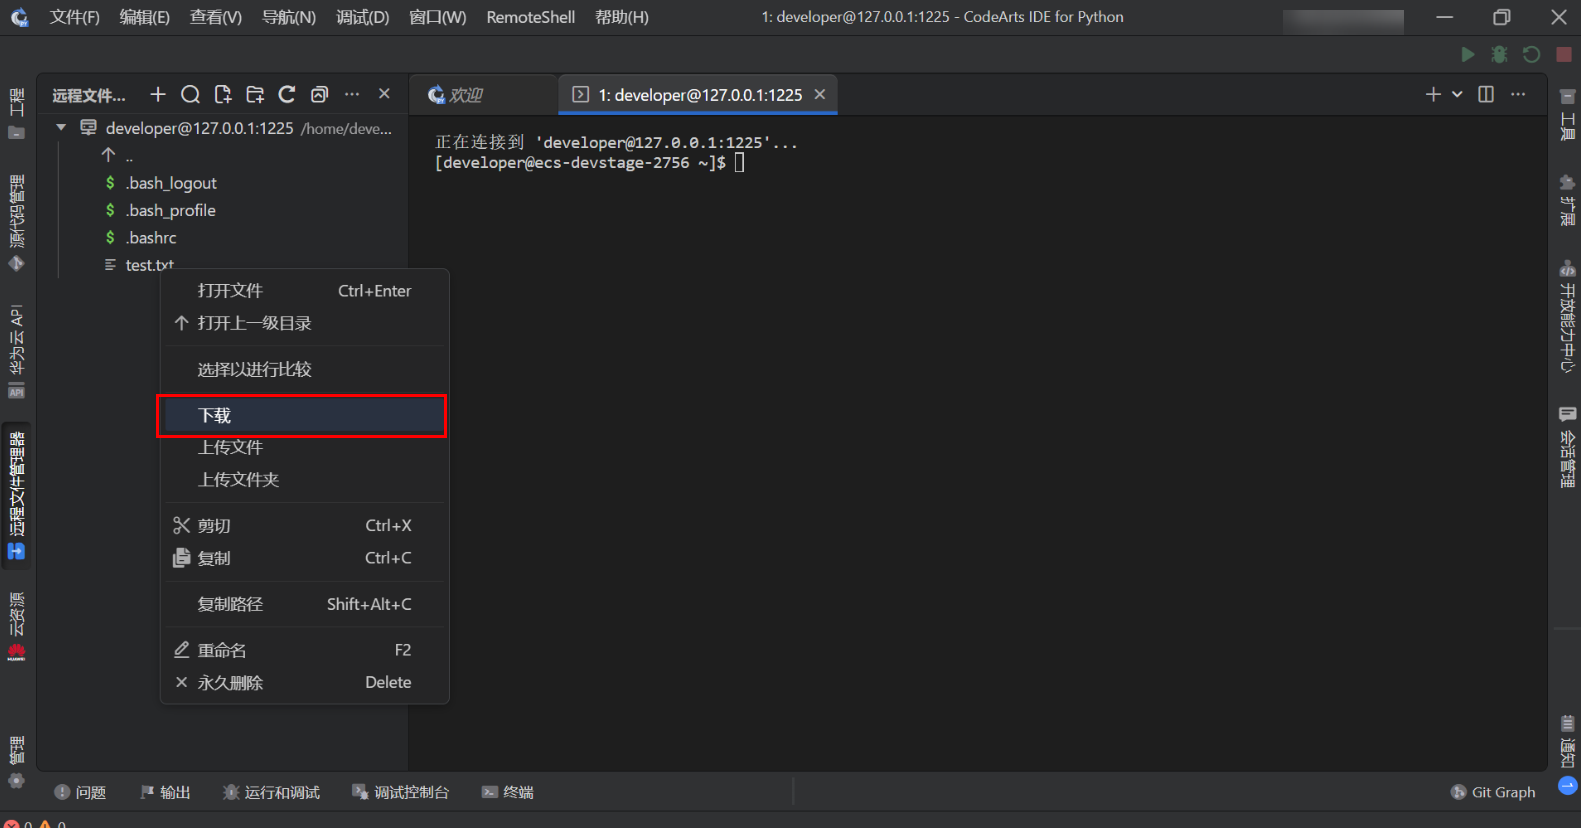Screen dimensions: 1581x828
Task: Open the 华为云 API sidebar panel
Action: pos(16,351)
